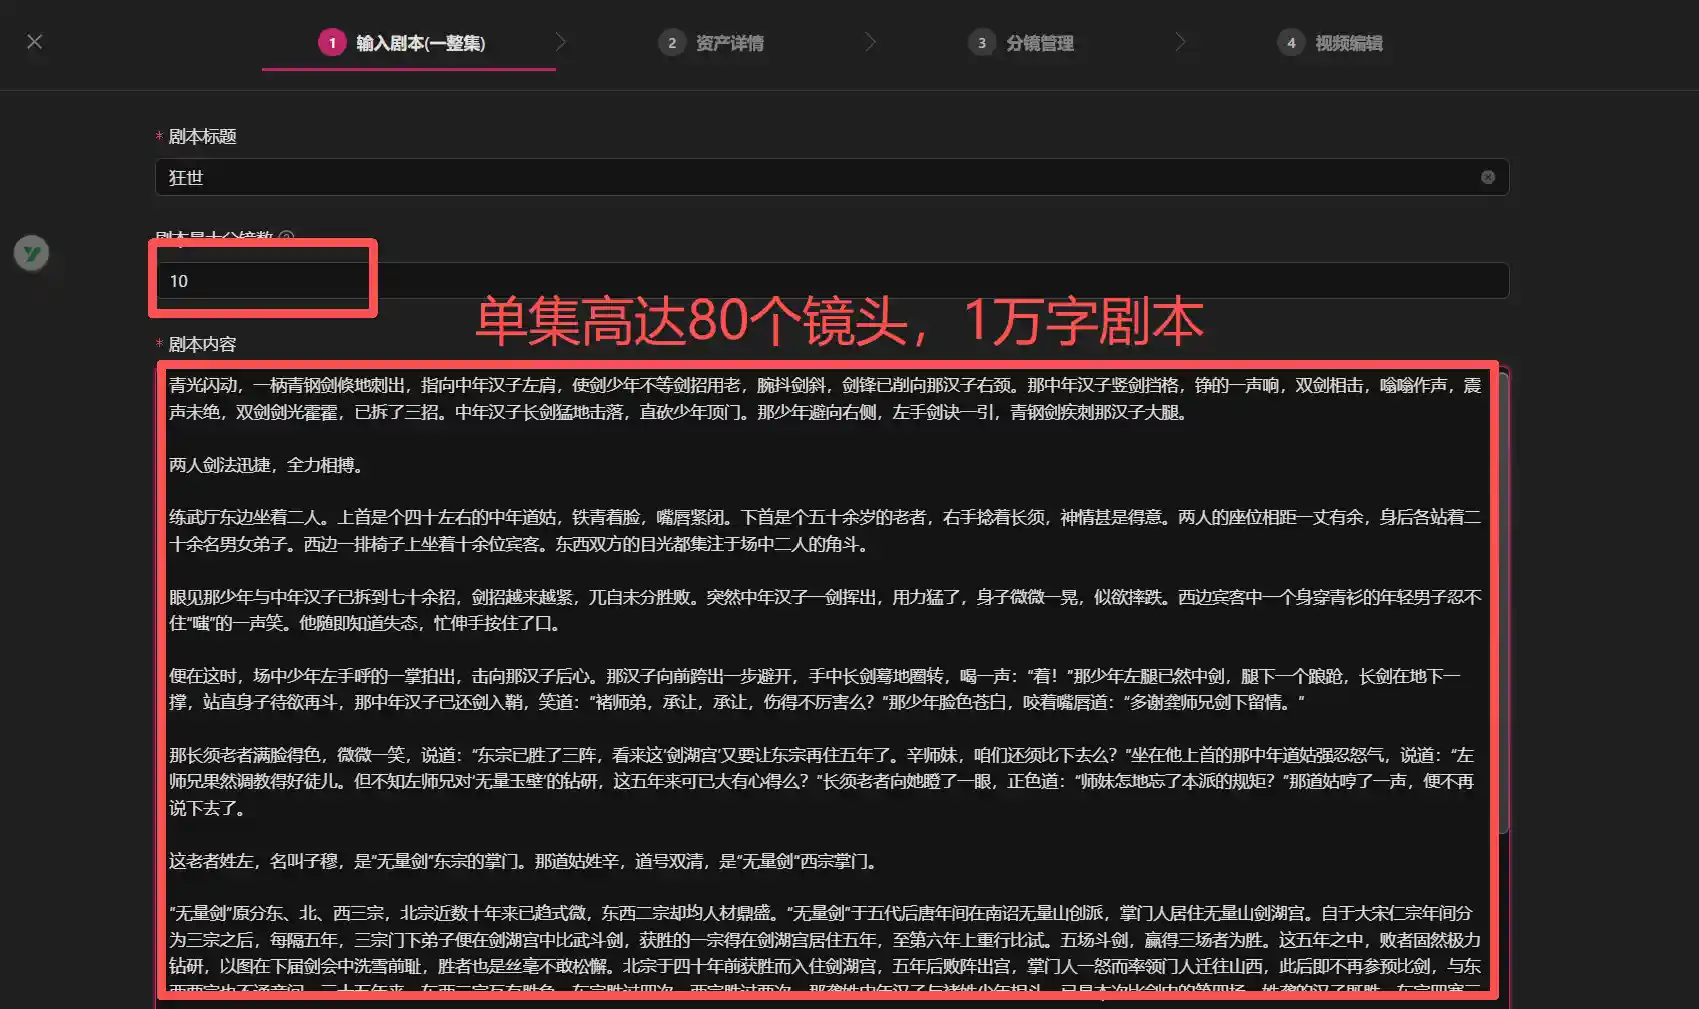
Task: Click the chevron arrow after 资产详情 step
Action: point(870,42)
